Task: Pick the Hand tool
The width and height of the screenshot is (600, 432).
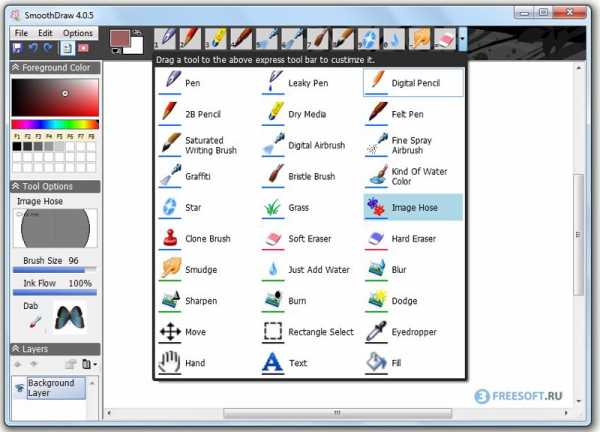Action: [207, 363]
